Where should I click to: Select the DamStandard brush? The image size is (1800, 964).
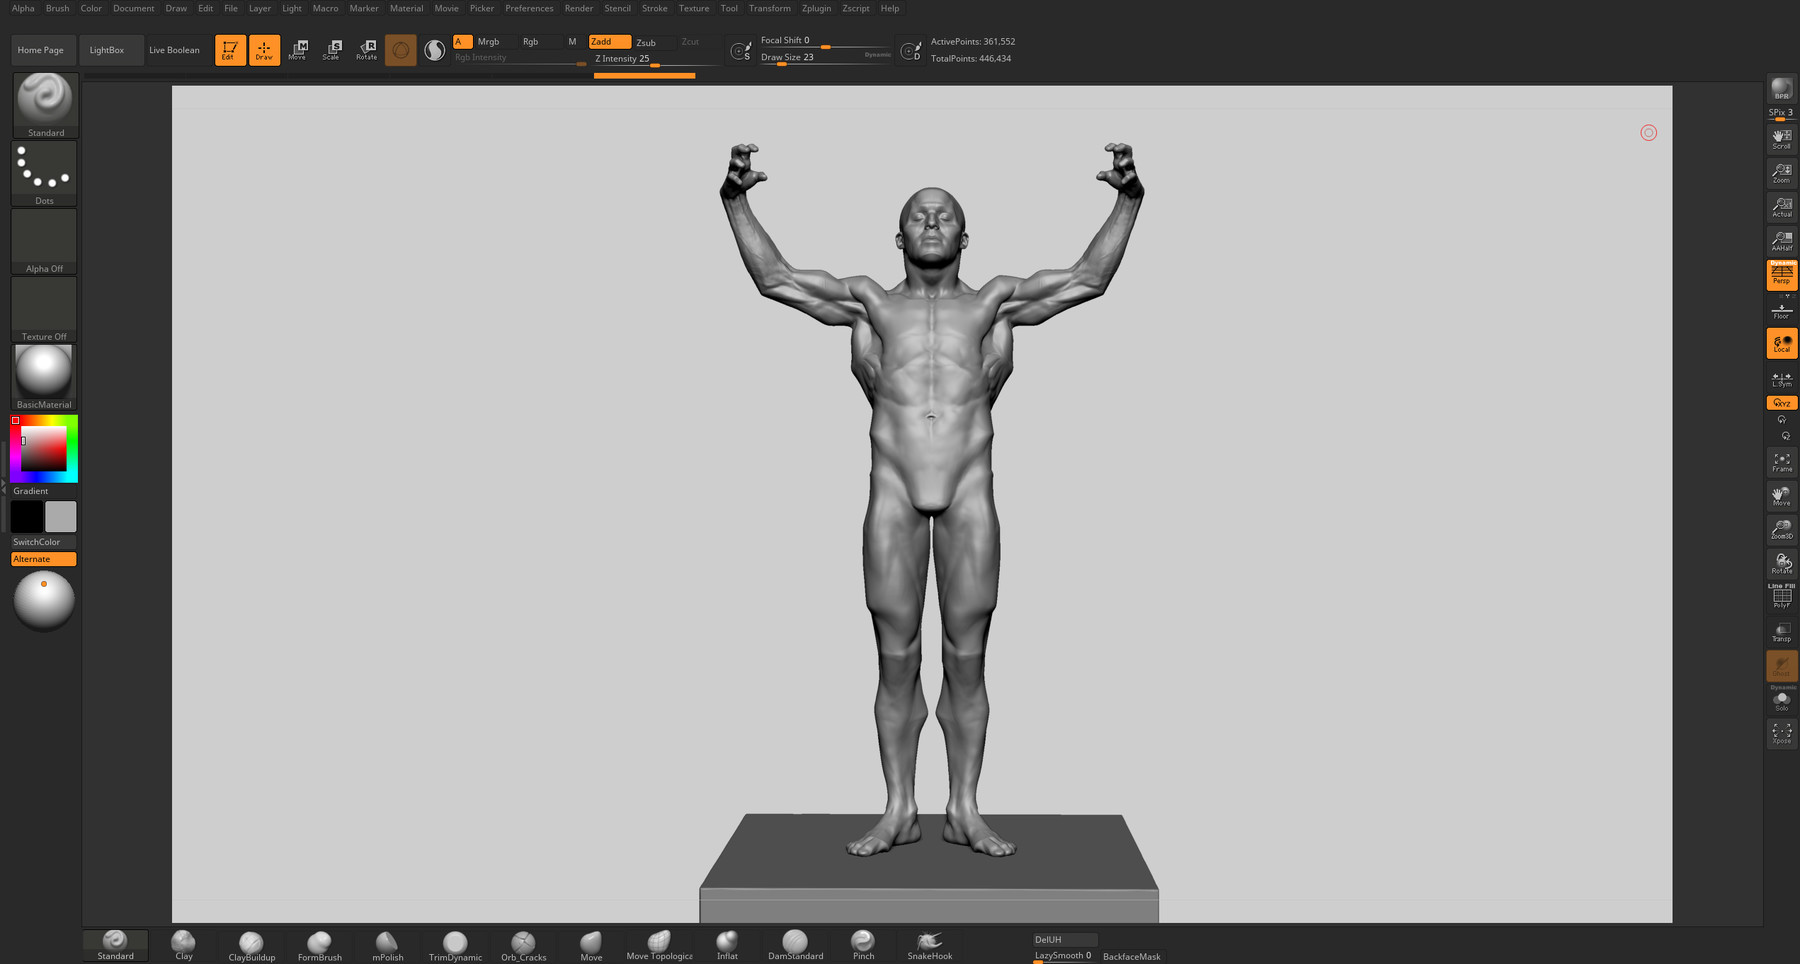tap(795, 943)
